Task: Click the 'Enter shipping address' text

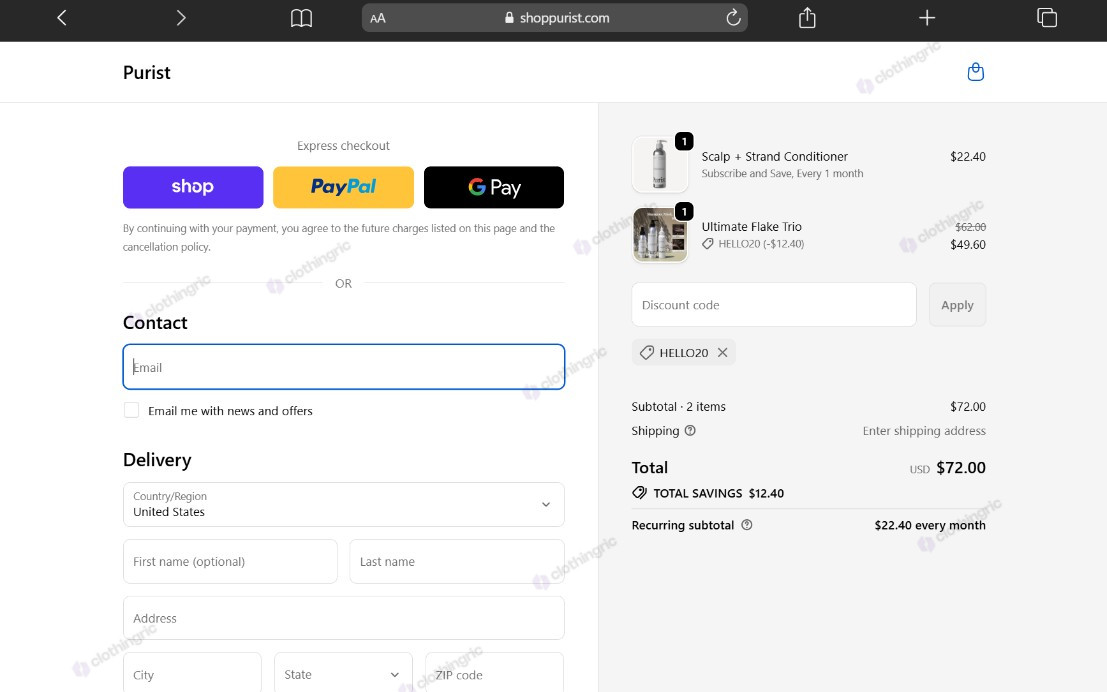Action: point(924,431)
